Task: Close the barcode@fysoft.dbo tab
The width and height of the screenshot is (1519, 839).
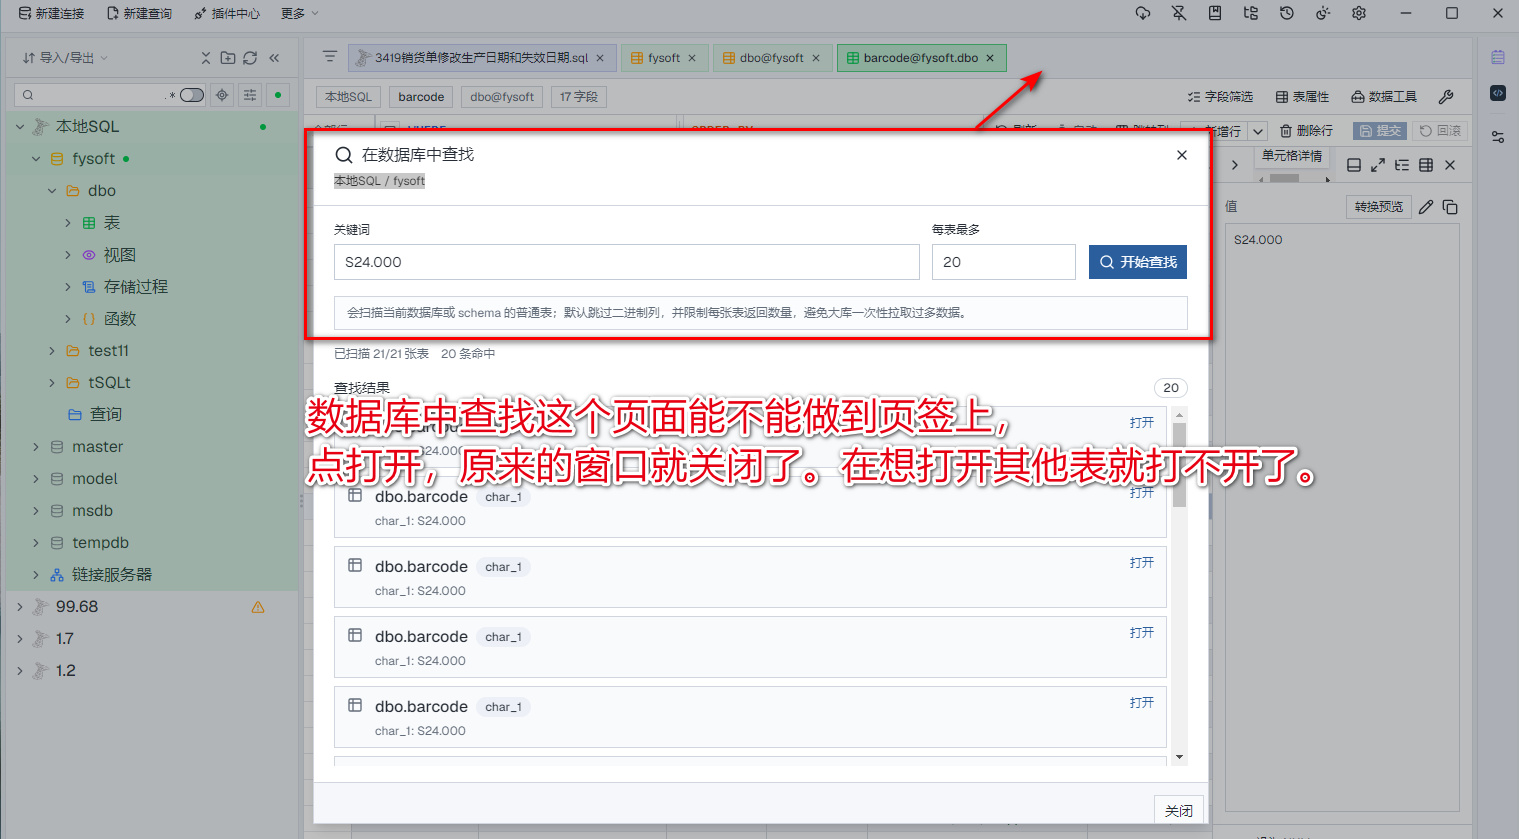Action: click(x=990, y=58)
